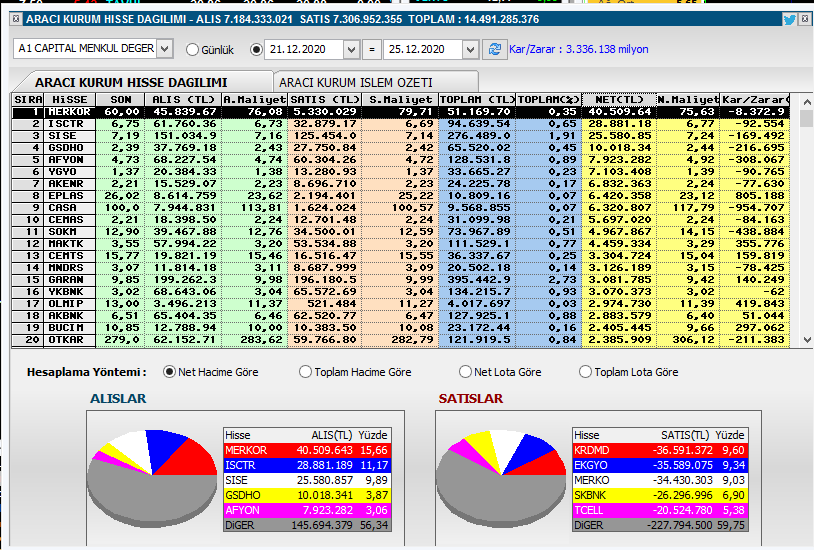Open the A1 CAPITAL MENKUL DEGER broker dropdown
This screenshot has width=814, height=550.
point(165,49)
